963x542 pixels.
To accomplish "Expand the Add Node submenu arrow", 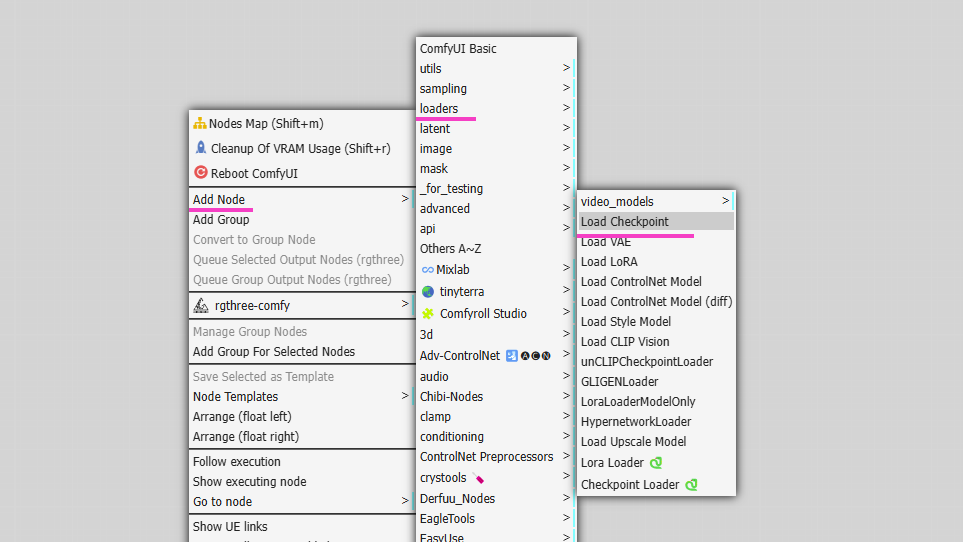I will click(405, 198).
